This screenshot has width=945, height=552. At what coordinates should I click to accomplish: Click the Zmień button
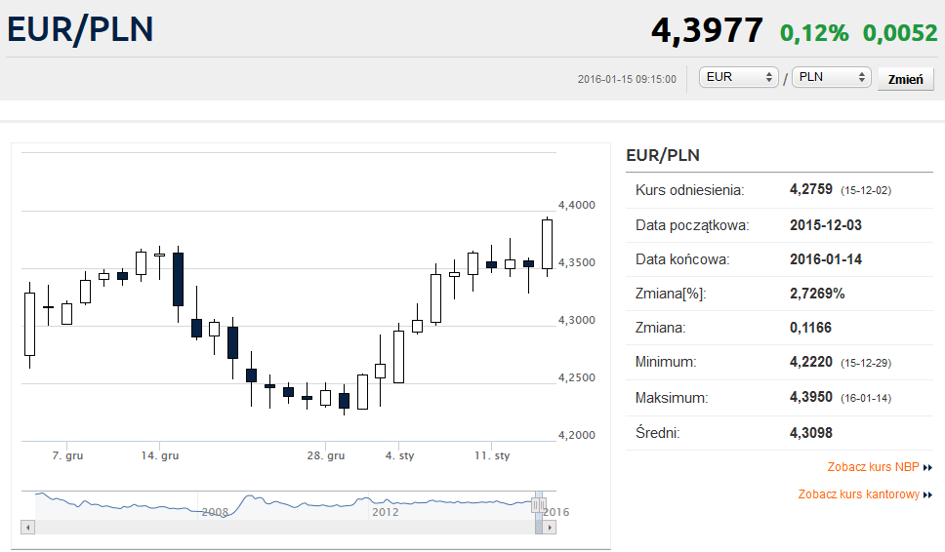905,79
